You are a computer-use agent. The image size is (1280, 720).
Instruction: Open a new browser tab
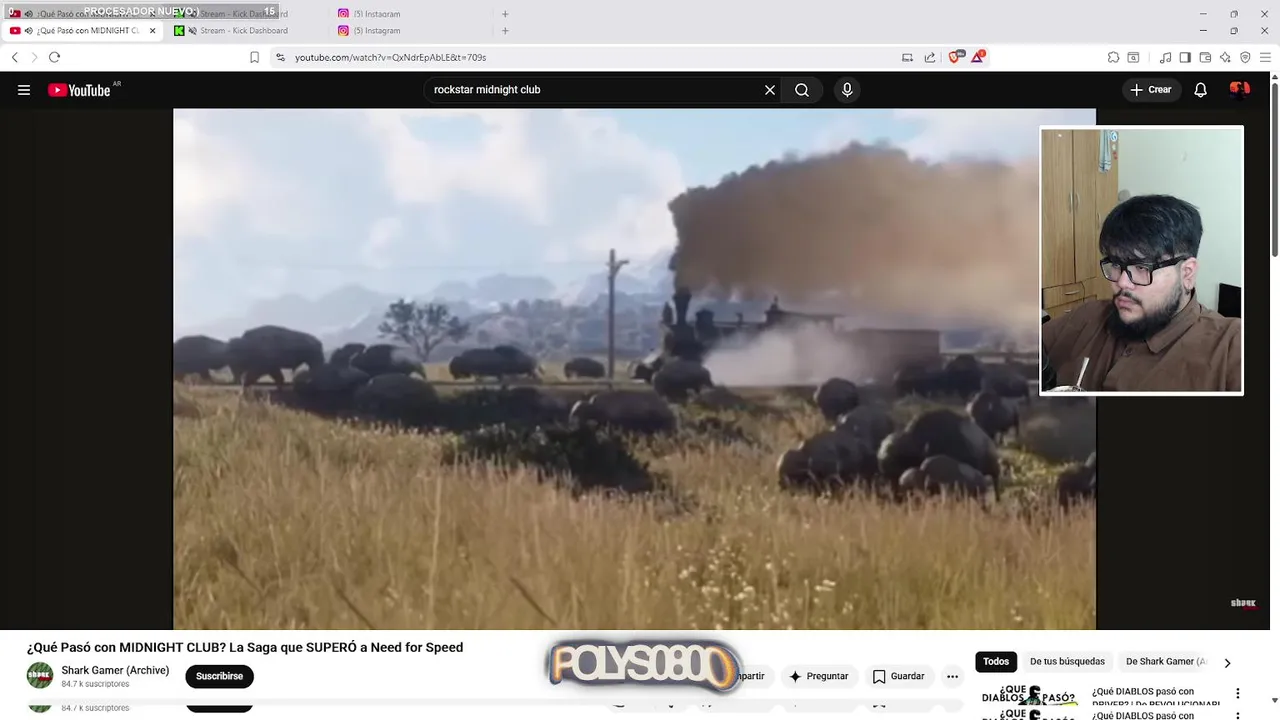click(505, 31)
